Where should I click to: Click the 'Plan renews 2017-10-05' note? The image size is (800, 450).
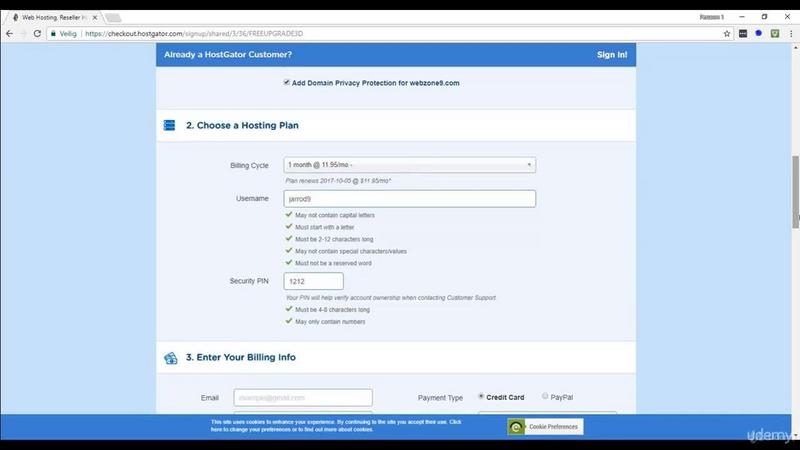[x=338, y=181]
